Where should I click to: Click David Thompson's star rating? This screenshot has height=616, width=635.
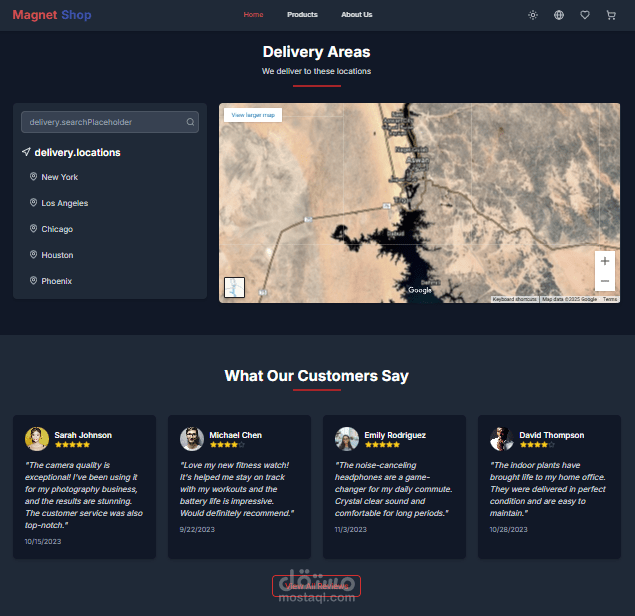pos(537,445)
